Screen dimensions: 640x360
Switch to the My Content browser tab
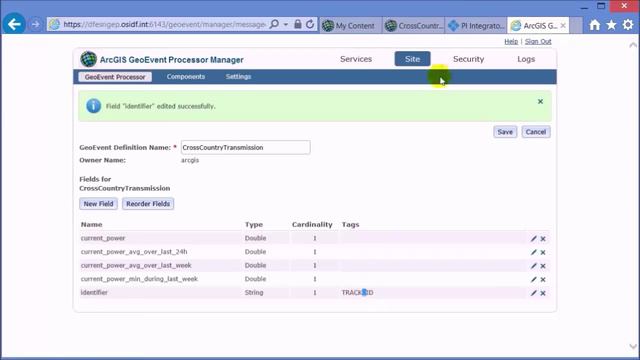point(351,25)
